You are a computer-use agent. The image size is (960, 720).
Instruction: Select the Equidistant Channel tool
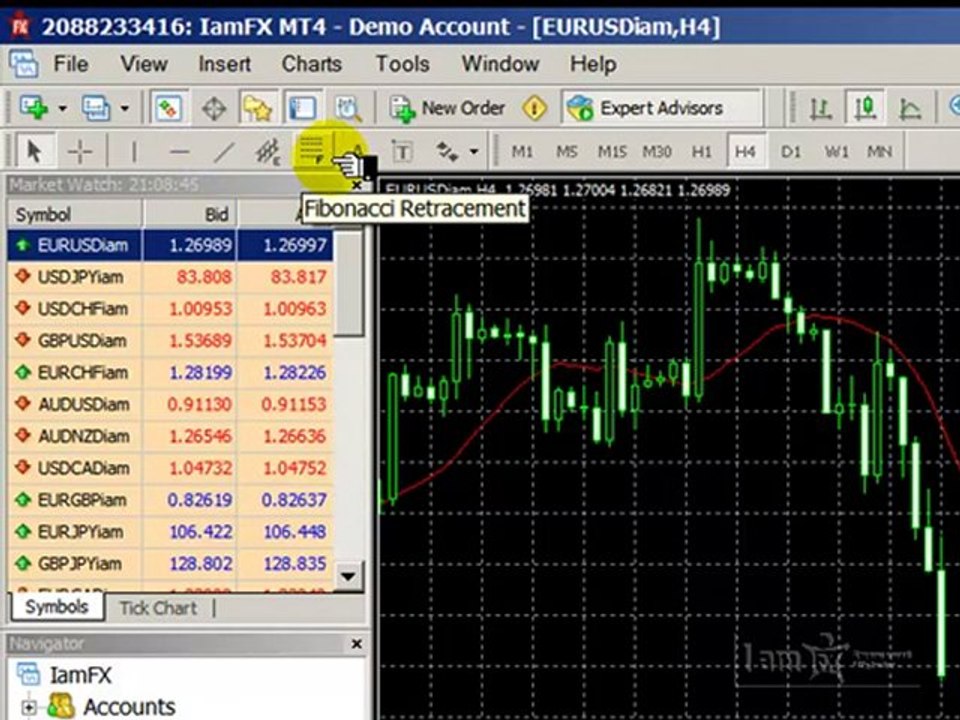[x=268, y=151]
